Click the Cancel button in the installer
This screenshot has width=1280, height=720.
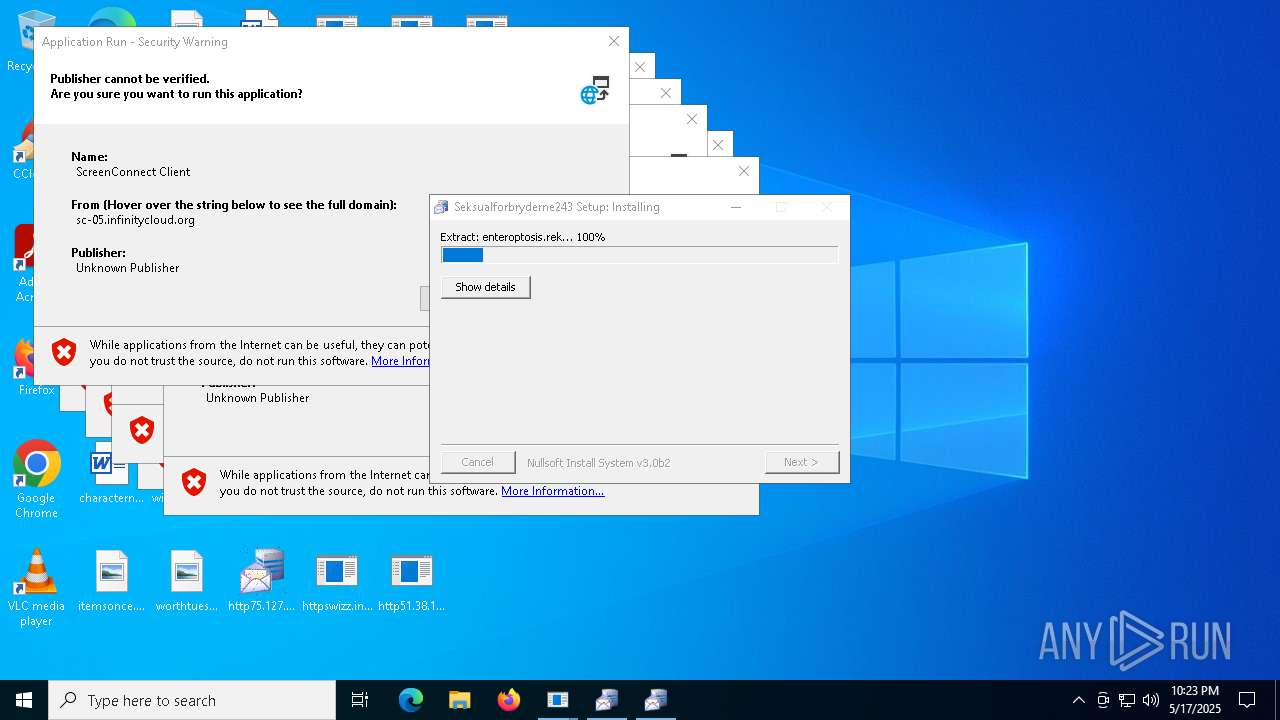[x=477, y=462]
